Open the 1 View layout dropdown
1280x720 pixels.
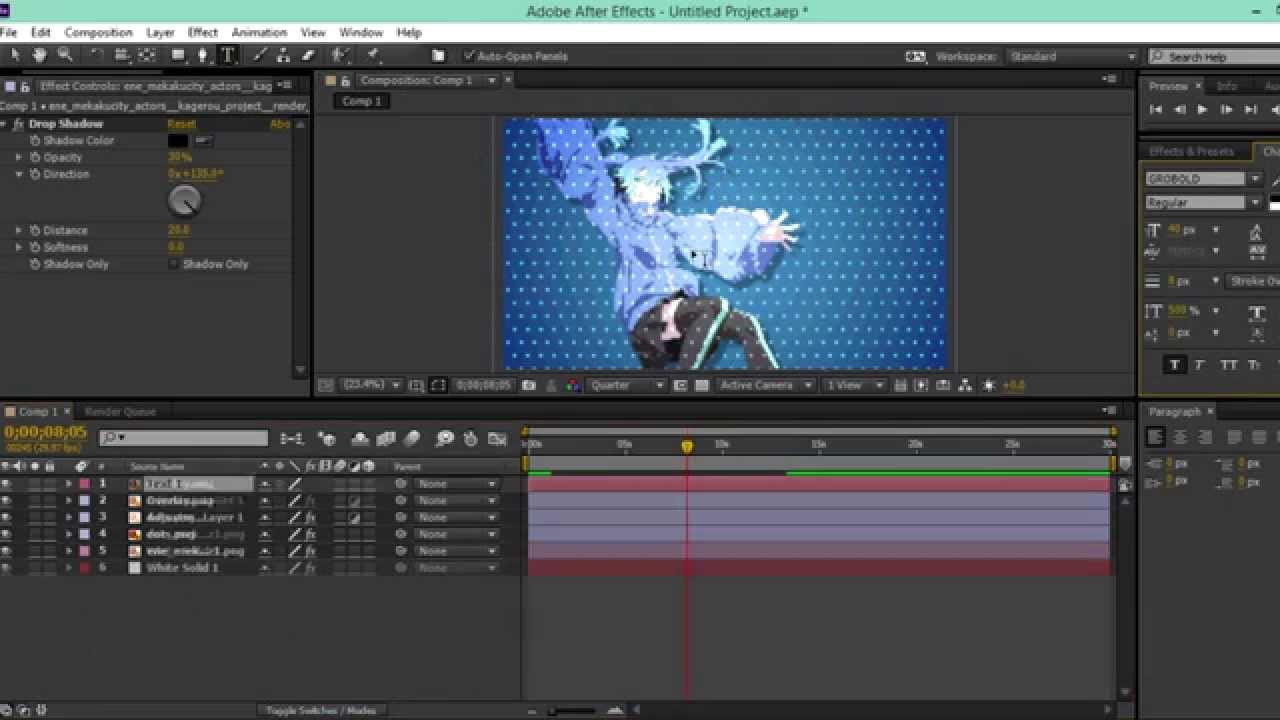856,385
